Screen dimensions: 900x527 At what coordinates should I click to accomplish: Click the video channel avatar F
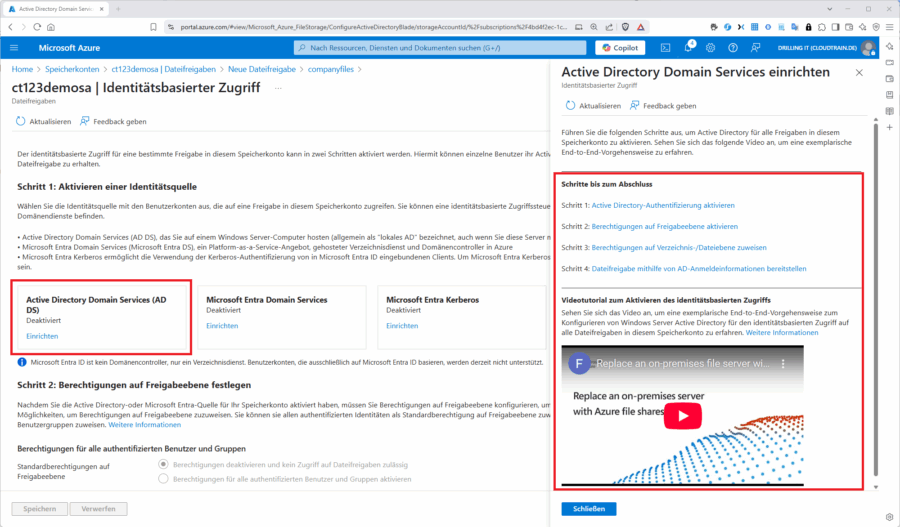click(x=579, y=363)
